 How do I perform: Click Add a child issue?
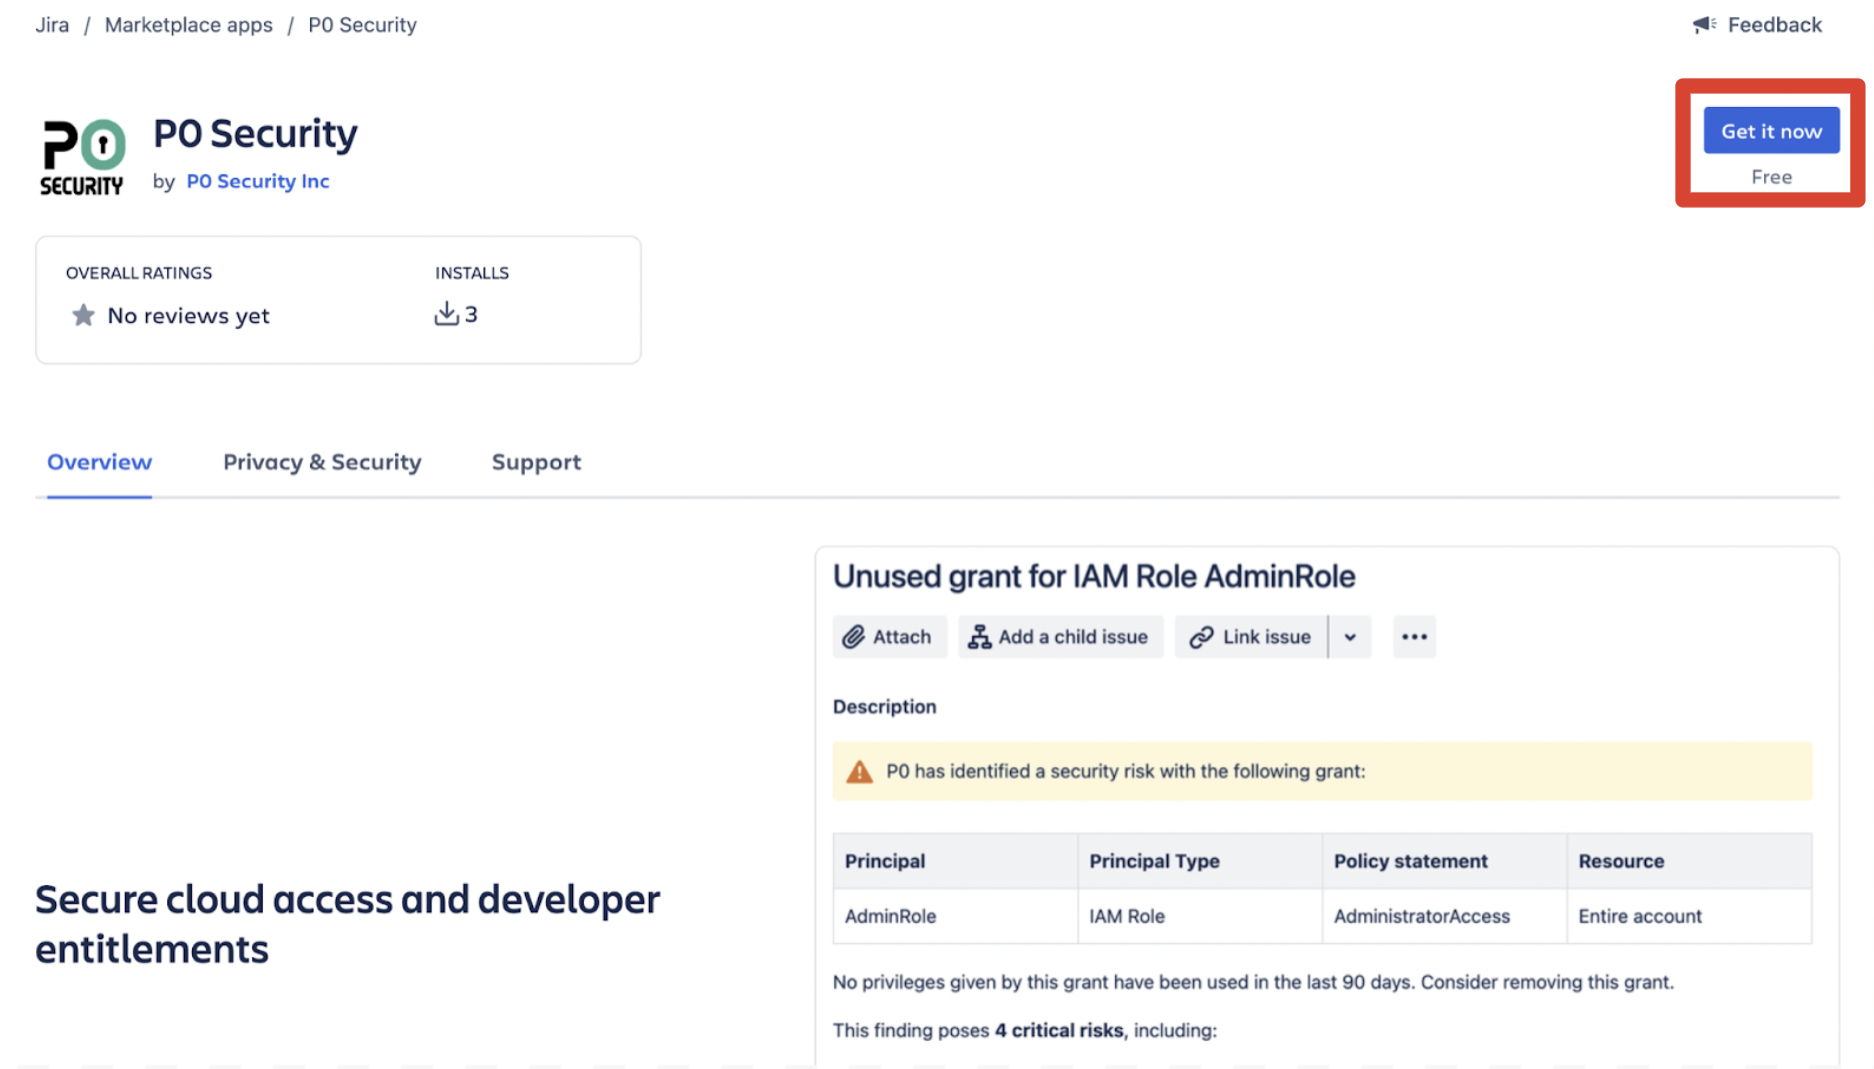click(x=1060, y=637)
